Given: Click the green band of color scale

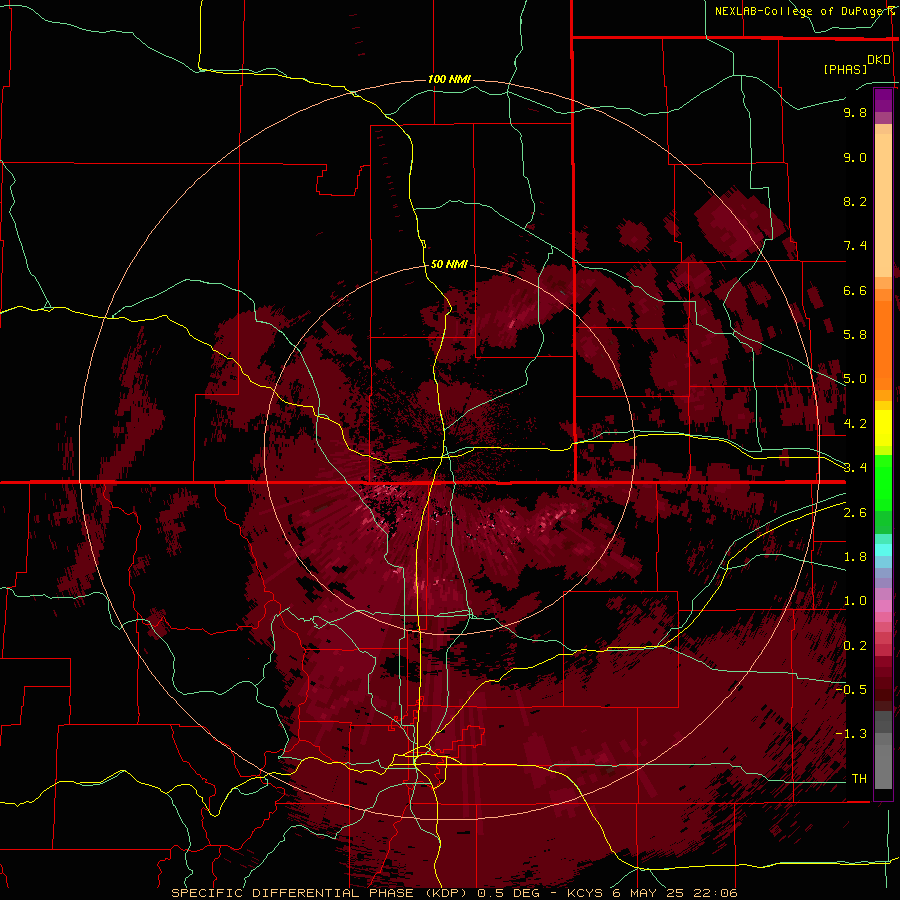Looking at the screenshot, I should [883, 494].
